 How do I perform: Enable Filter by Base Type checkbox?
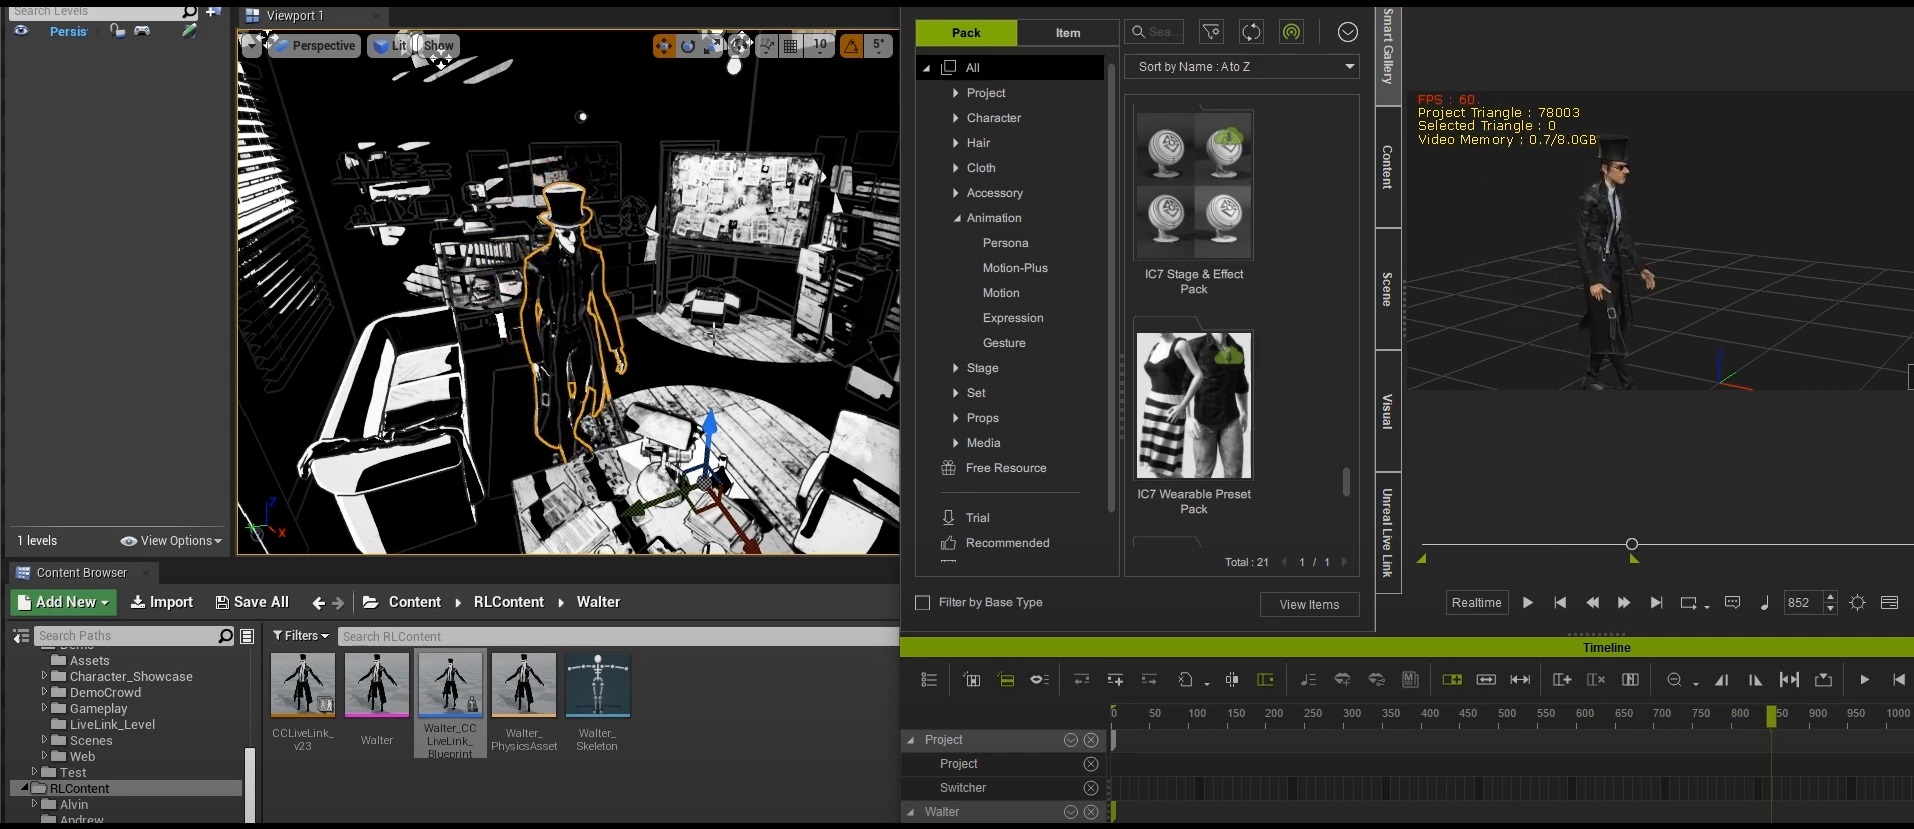[x=923, y=603]
